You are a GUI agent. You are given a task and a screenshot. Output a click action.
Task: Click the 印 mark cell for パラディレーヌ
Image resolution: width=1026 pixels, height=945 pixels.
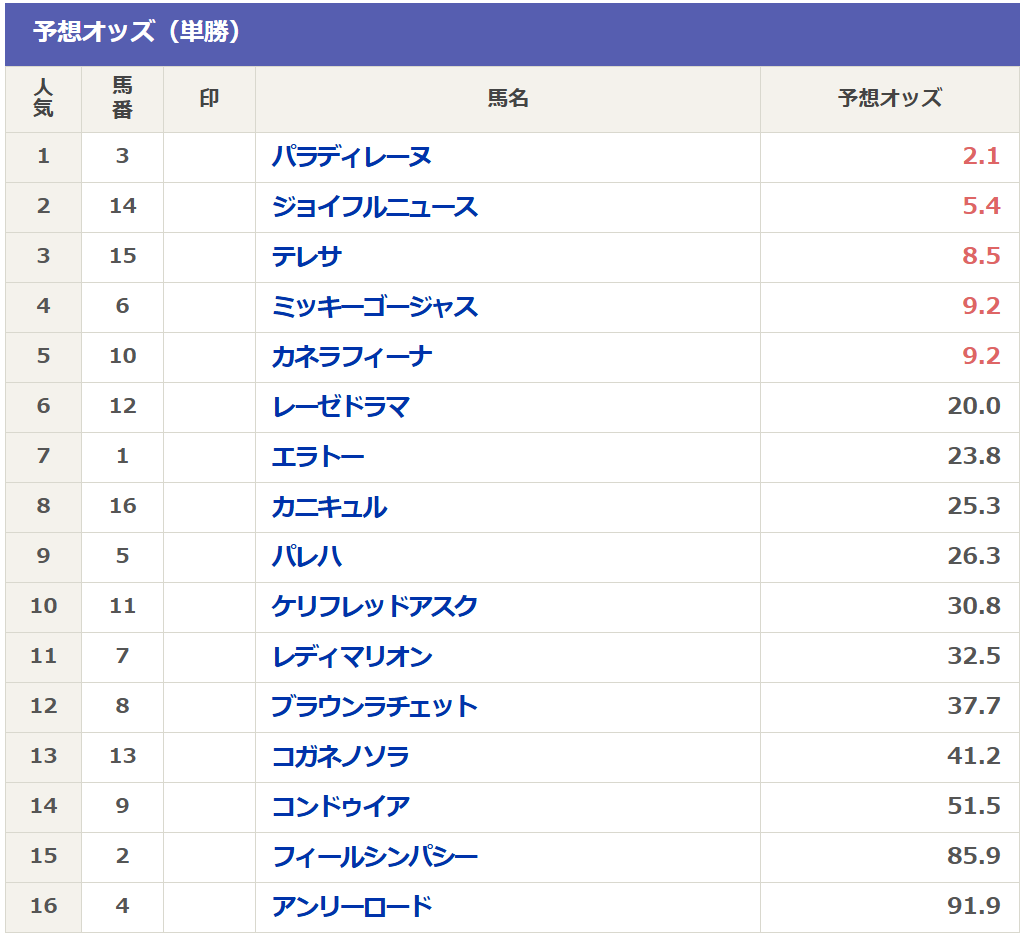pos(209,157)
